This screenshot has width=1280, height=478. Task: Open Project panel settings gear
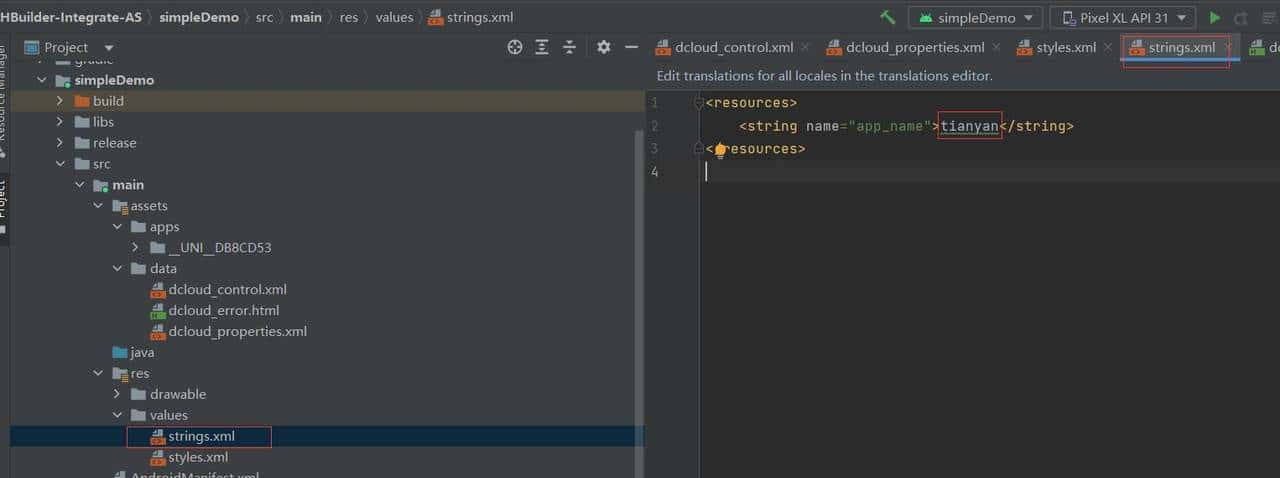603,47
